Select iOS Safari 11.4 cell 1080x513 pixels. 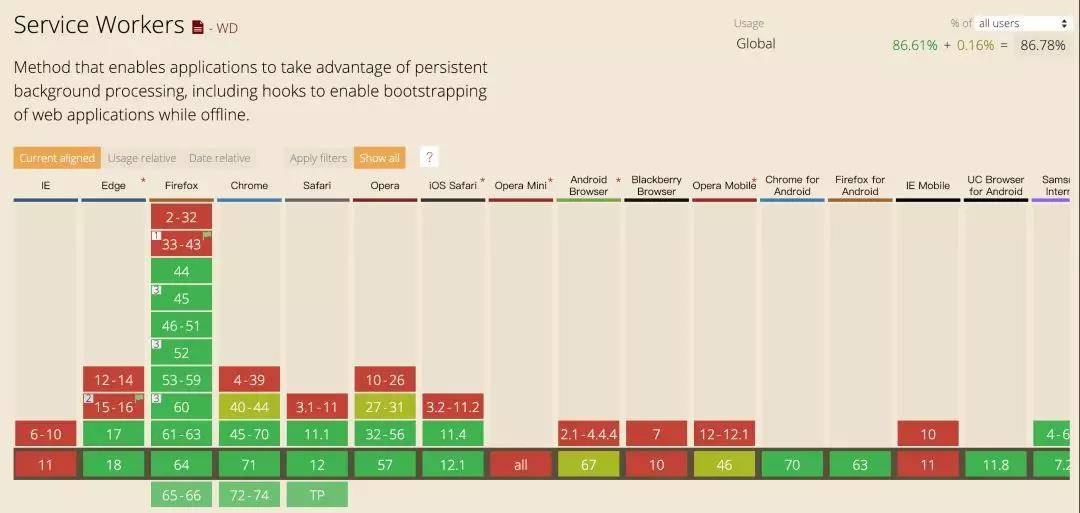(x=453, y=434)
